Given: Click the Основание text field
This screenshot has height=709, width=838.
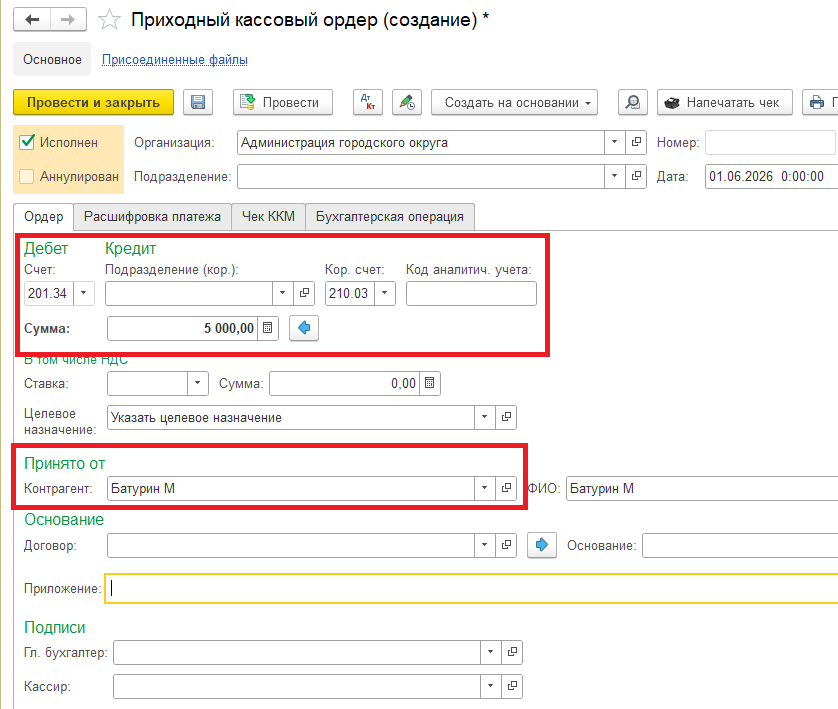Looking at the screenshot, I should [x=740, y=545].
